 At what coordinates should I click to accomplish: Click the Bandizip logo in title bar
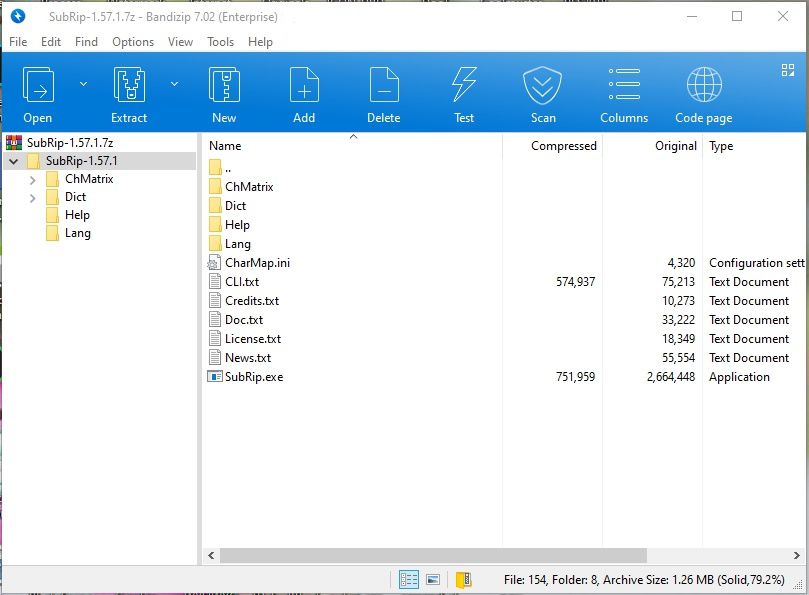coord(18,17)
